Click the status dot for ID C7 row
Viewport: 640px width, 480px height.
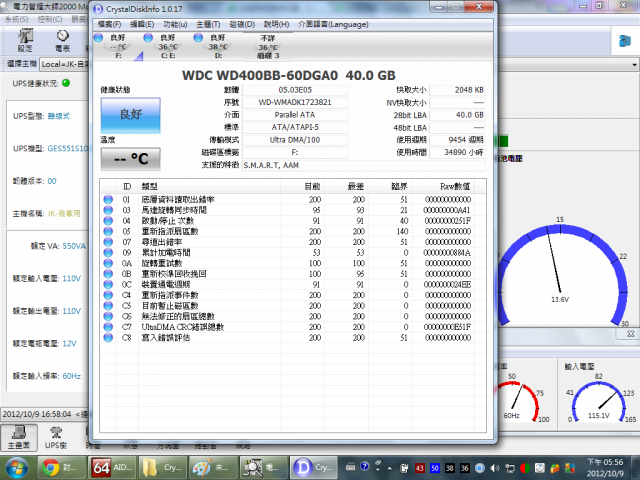[108, 327]
